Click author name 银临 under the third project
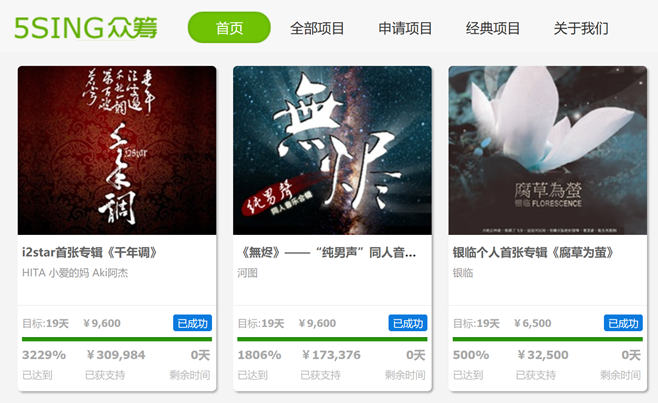The width and height of the screenshot is (658, 403). coord(463,273)
